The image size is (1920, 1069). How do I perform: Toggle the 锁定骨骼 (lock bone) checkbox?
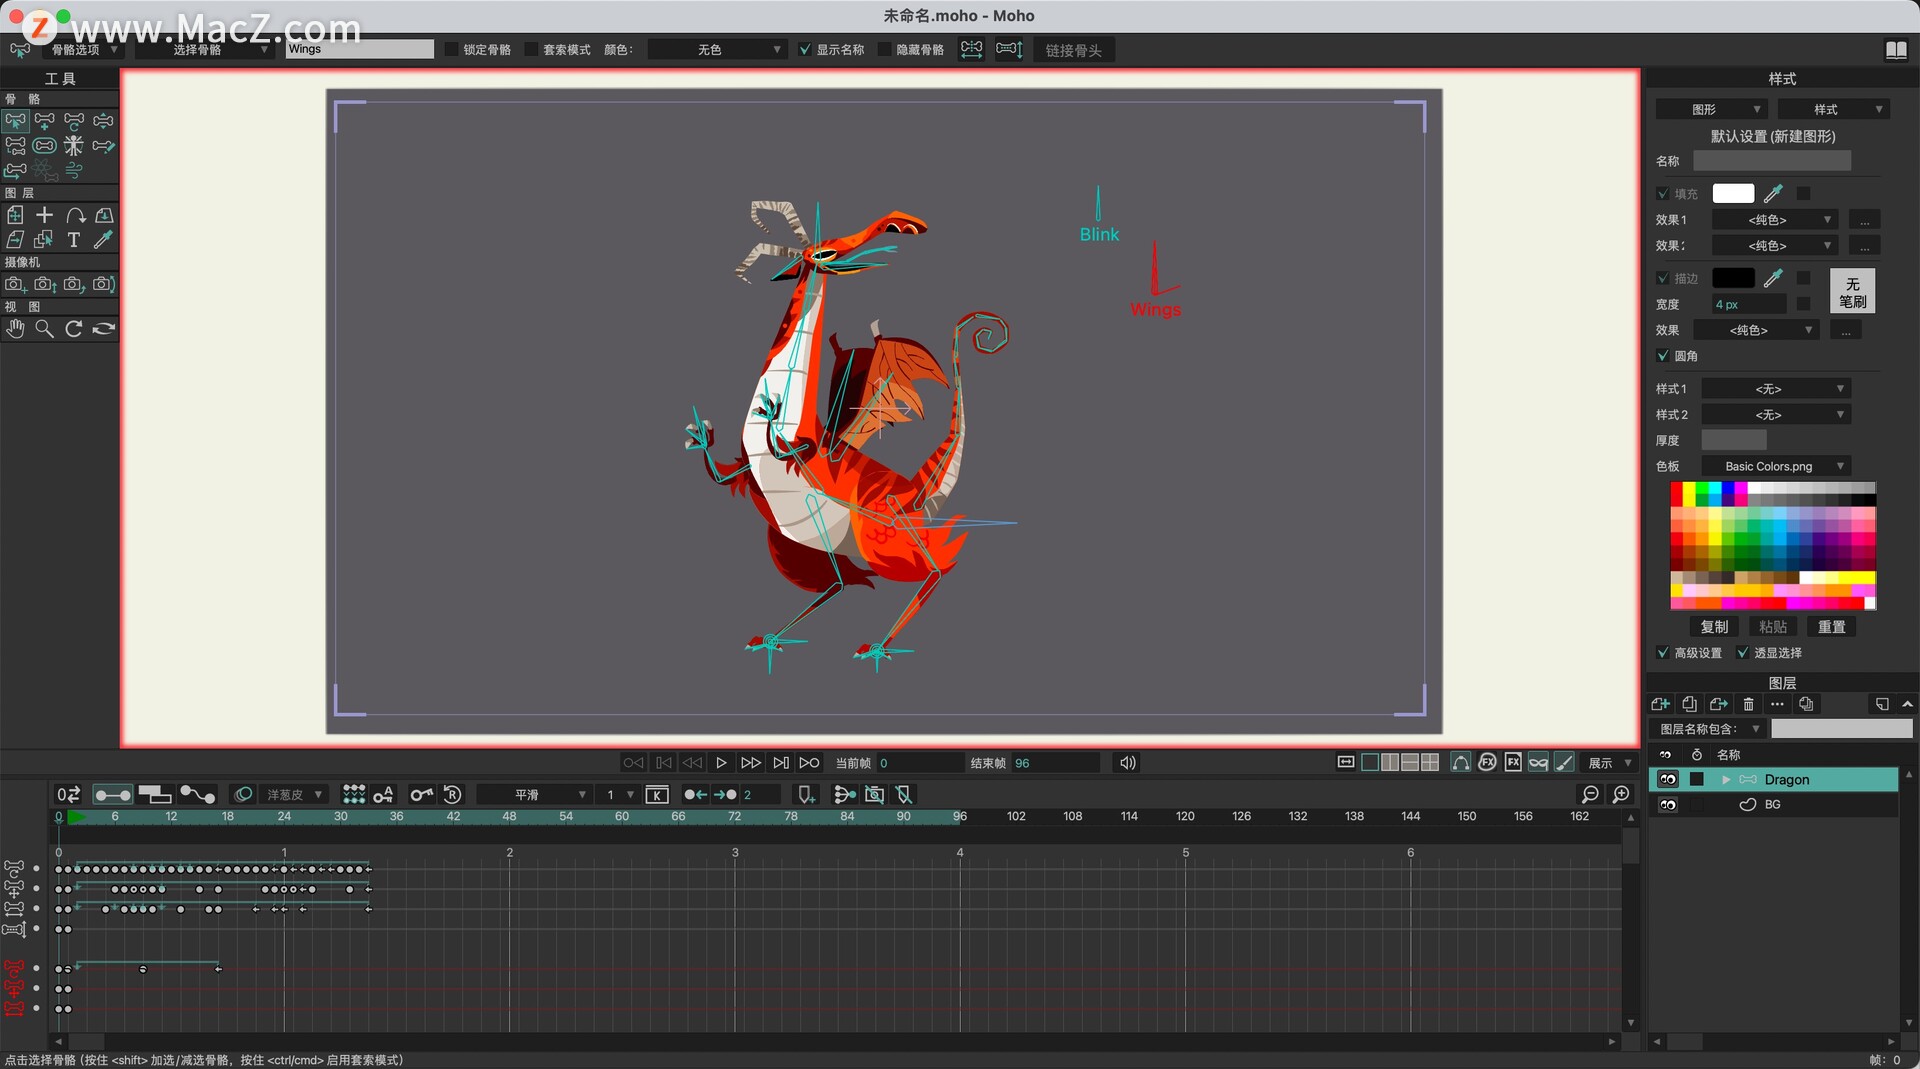[451, 49]
